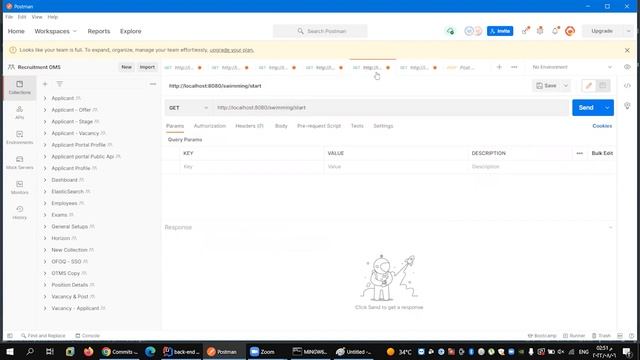Switch to the Authorization tab

[209, 126]
